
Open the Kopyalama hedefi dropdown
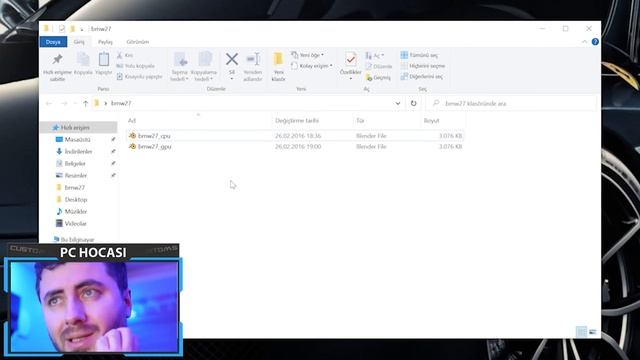[x=204, y=79]
